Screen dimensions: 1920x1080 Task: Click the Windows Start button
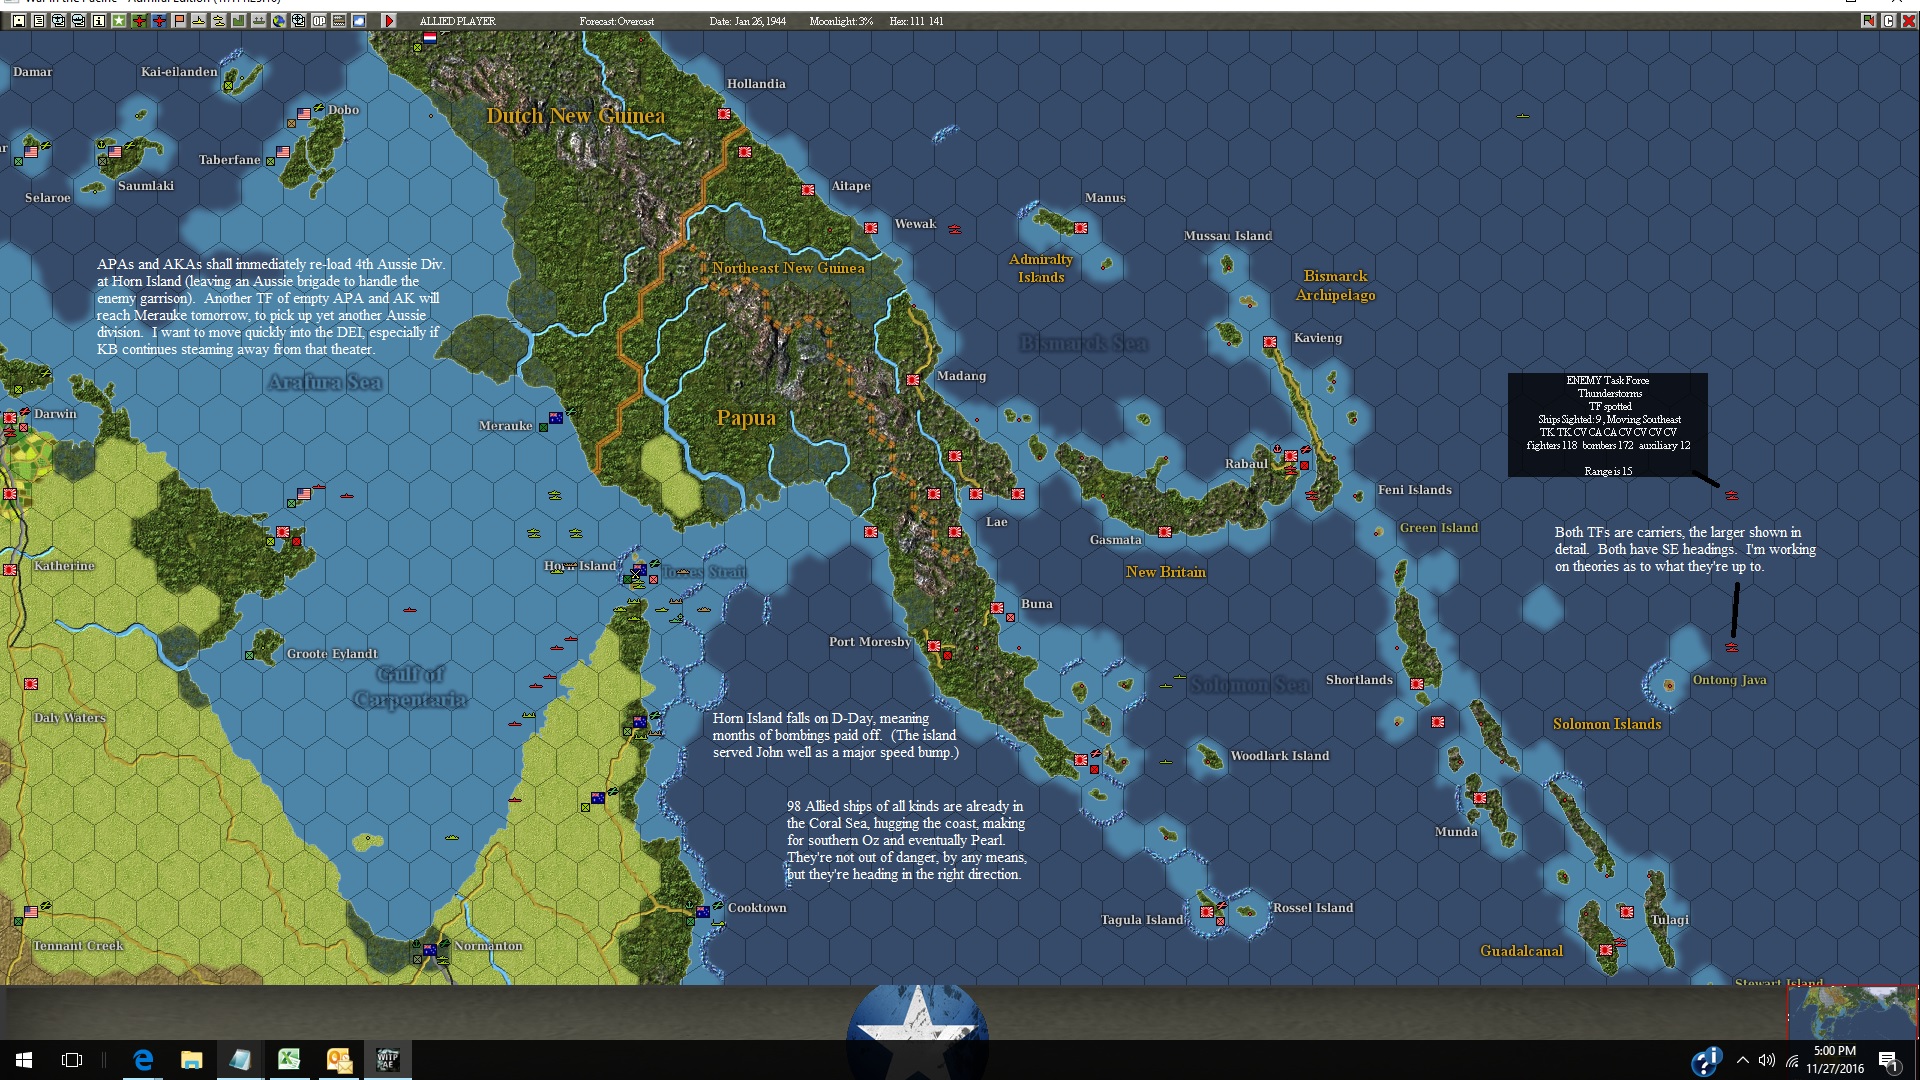point(24,1060)
